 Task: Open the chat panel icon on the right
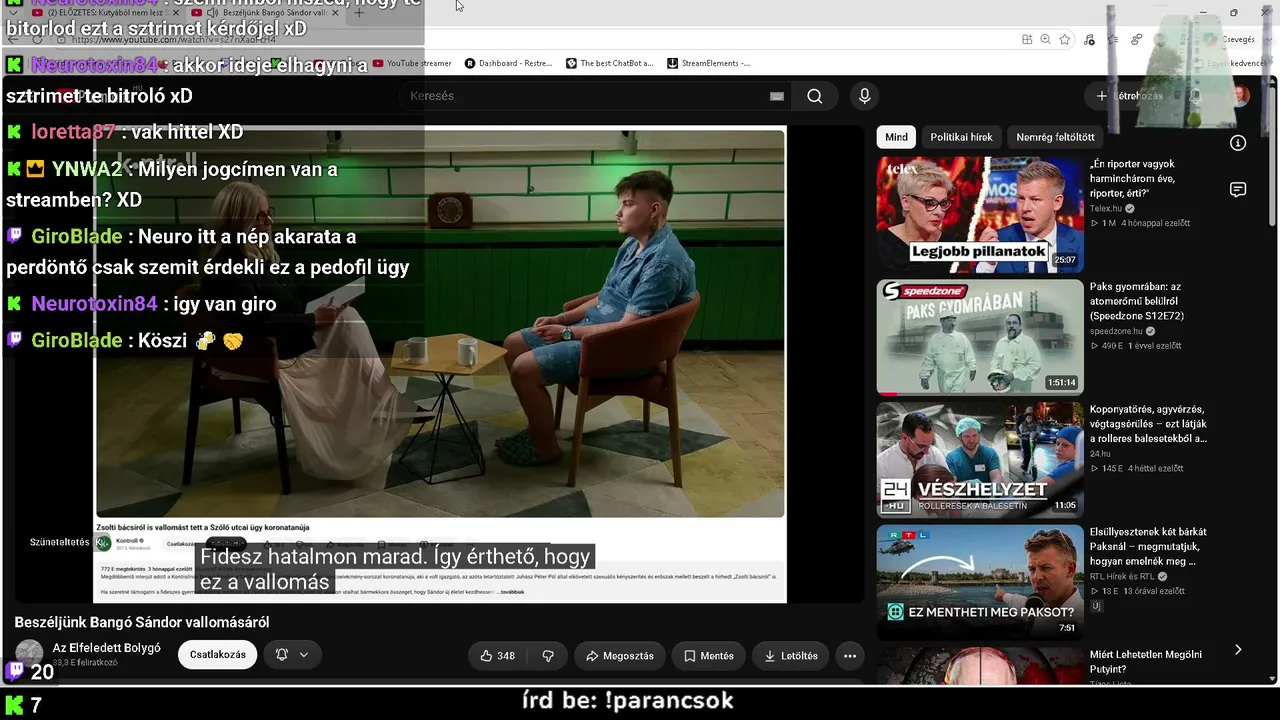click(1238, 190)
